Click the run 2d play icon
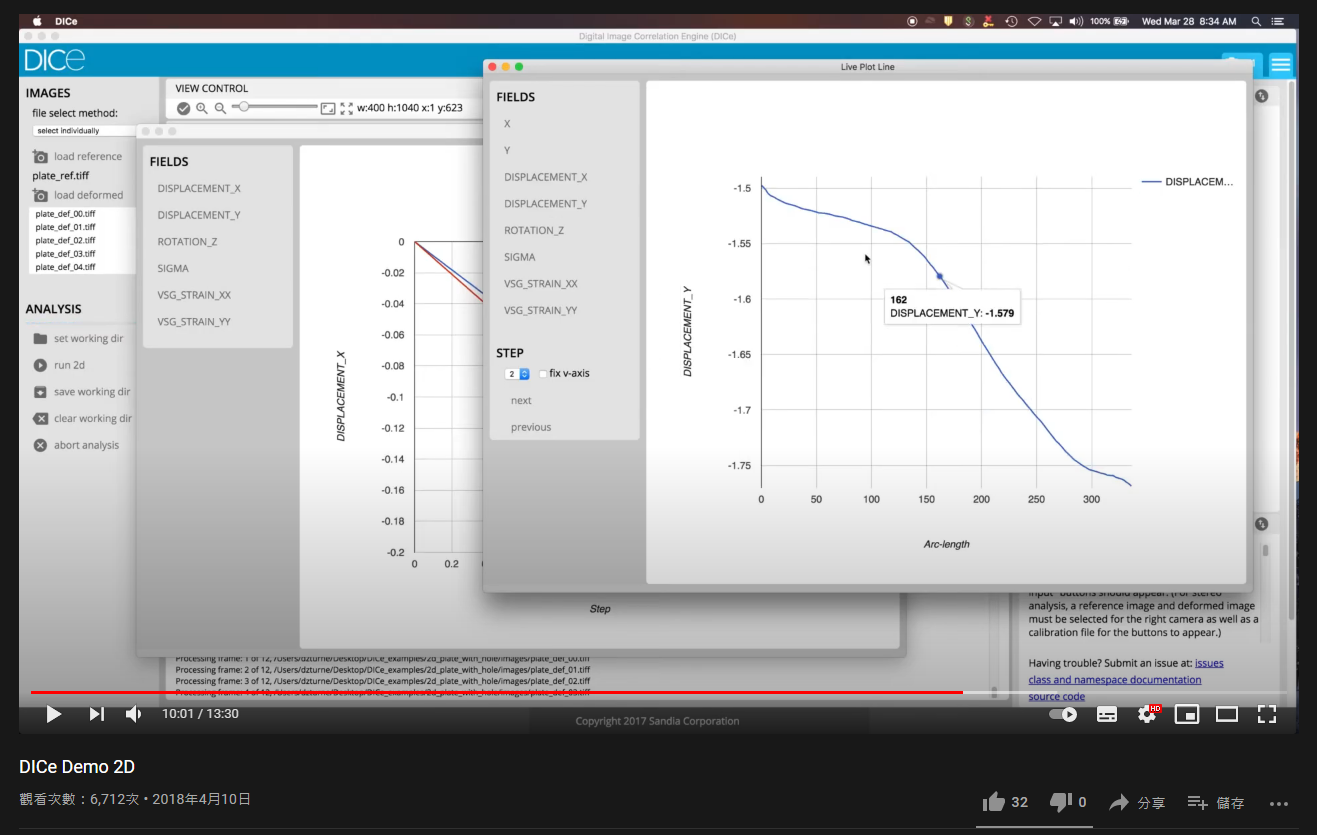 [x=40, y=365]
